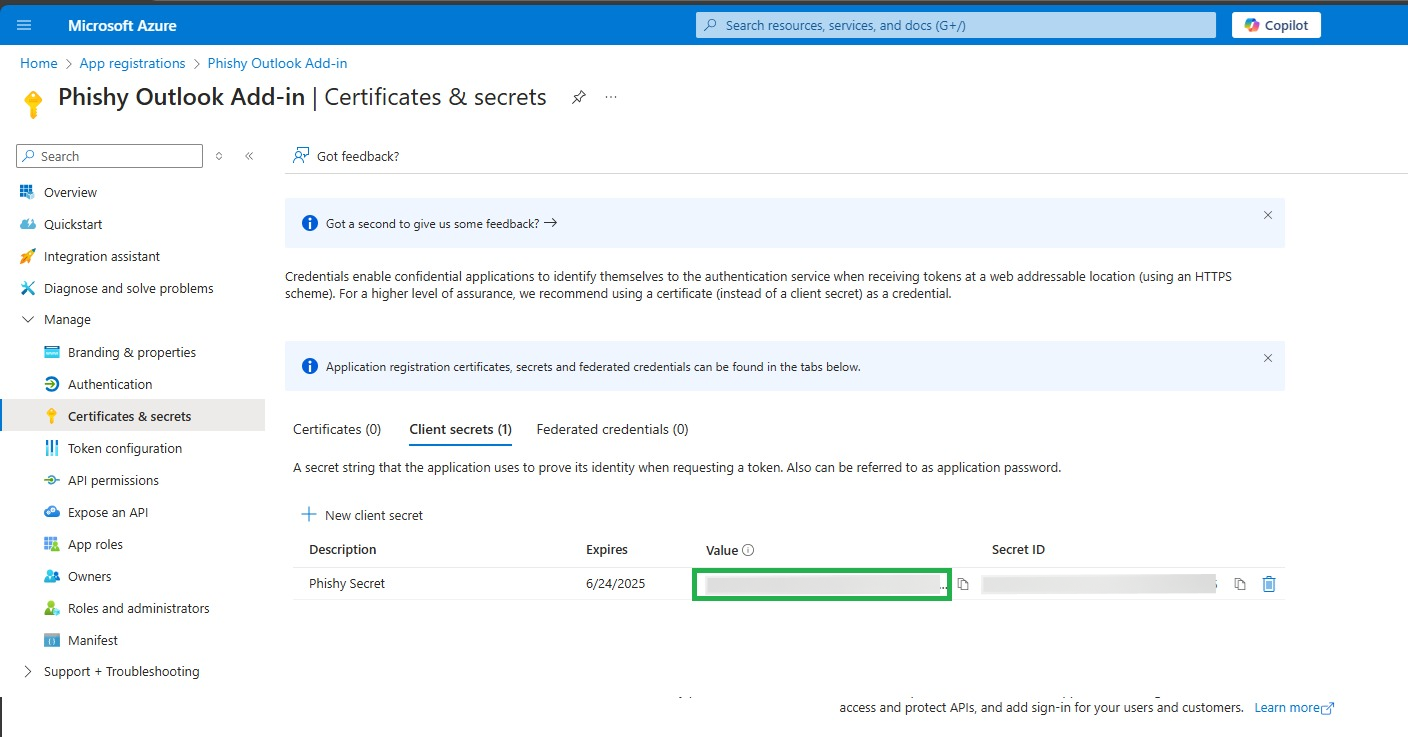Toggle the sidebar expand/collapse-all arrows
Screen dimensions: 1408x737
click(219, 156)
